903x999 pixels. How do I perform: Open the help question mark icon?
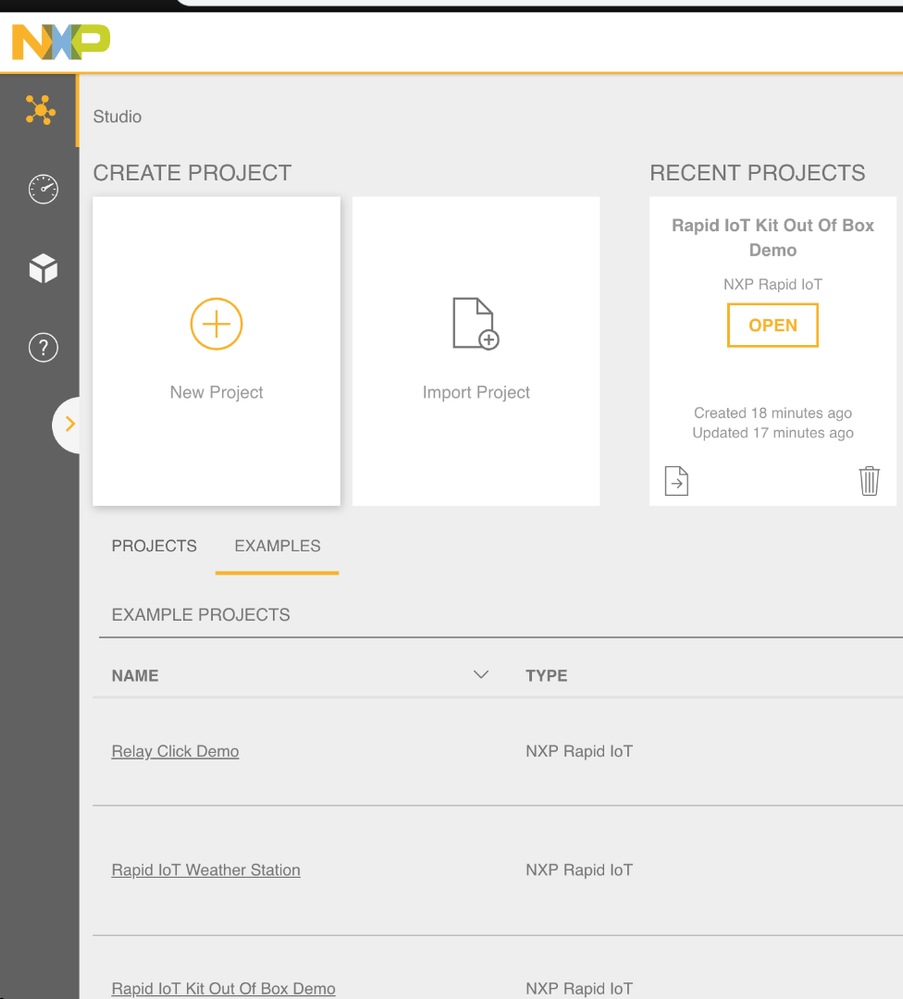(x=43, y=348)
